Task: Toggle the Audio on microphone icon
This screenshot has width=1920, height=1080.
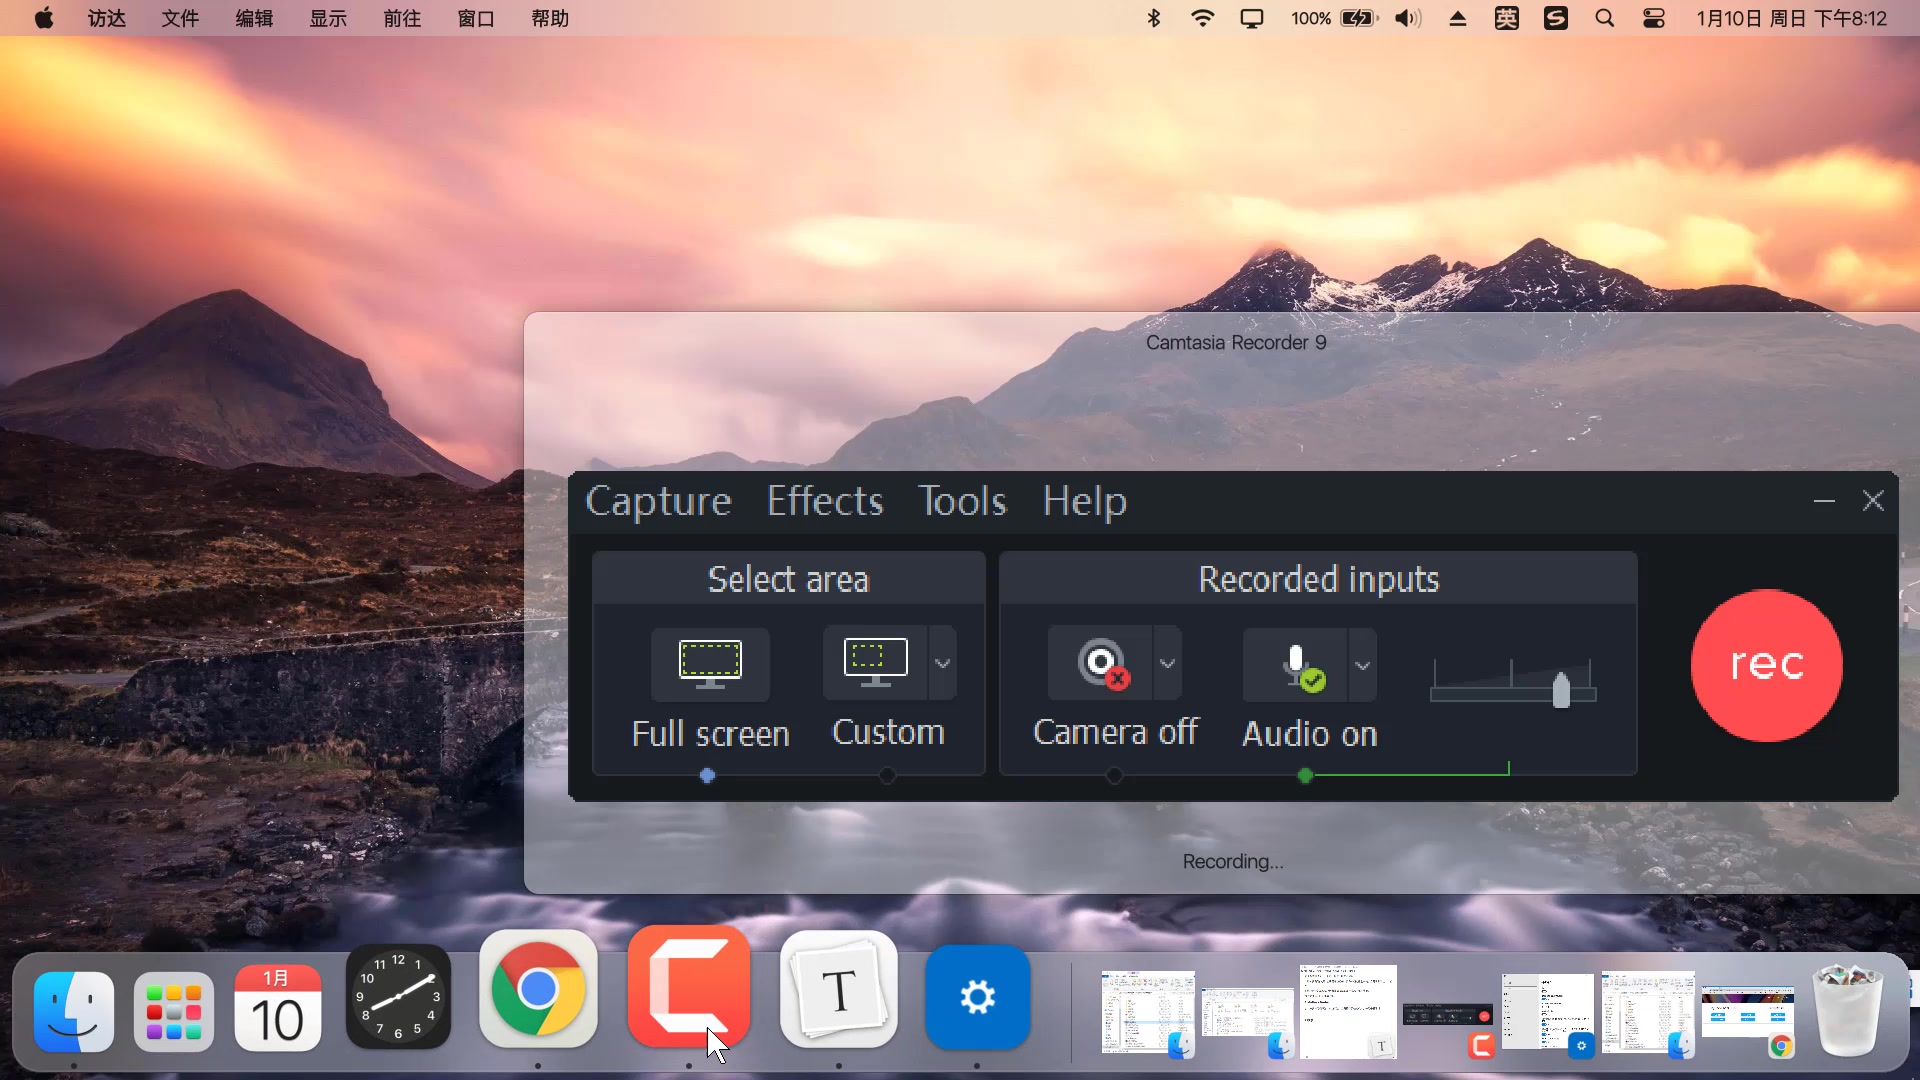Action: click(x=1296, y=665)
